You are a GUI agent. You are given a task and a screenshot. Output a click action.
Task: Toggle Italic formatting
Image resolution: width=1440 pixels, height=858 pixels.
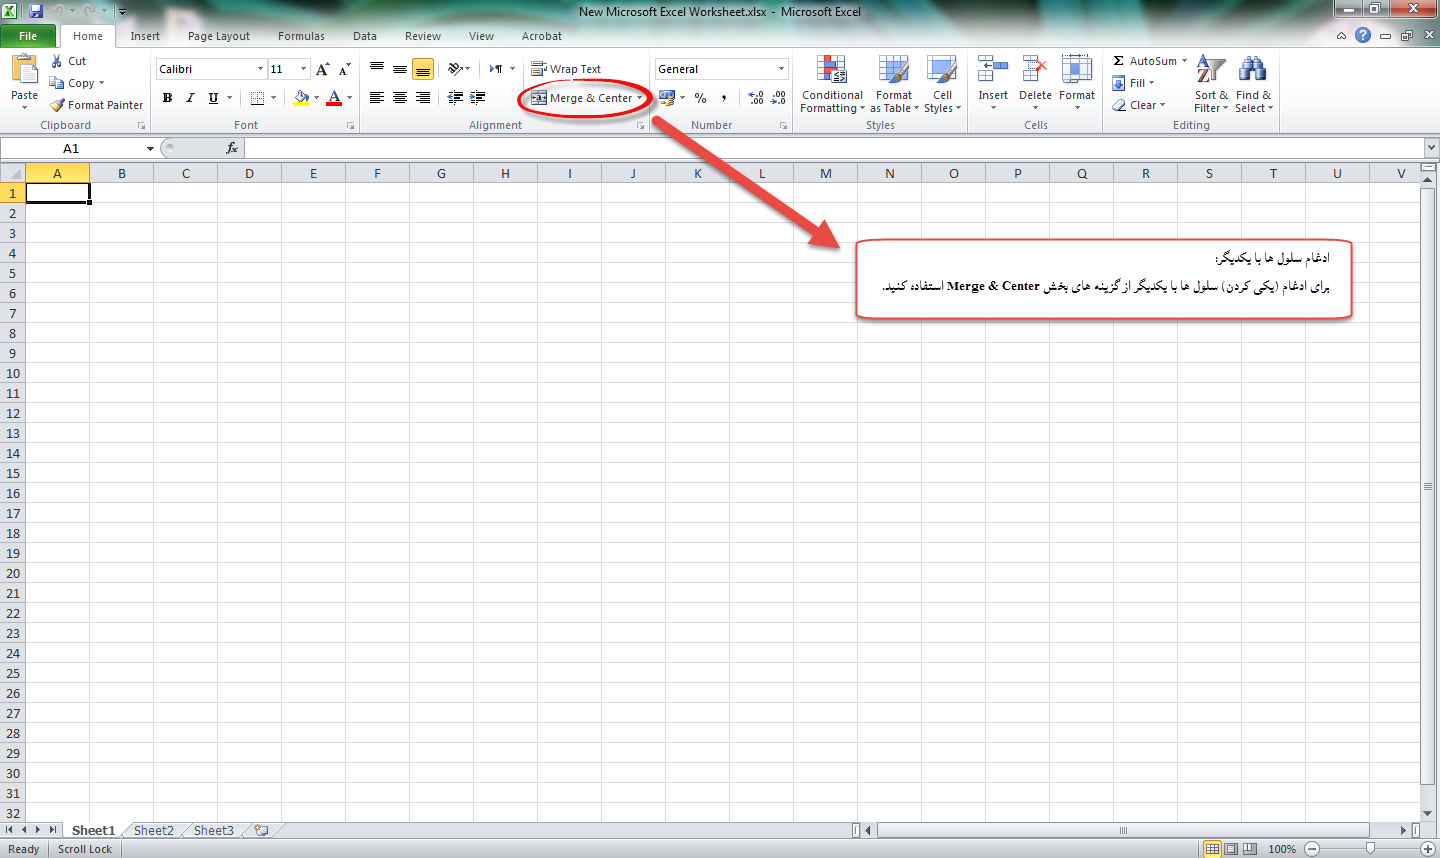(x=190, y=98)
